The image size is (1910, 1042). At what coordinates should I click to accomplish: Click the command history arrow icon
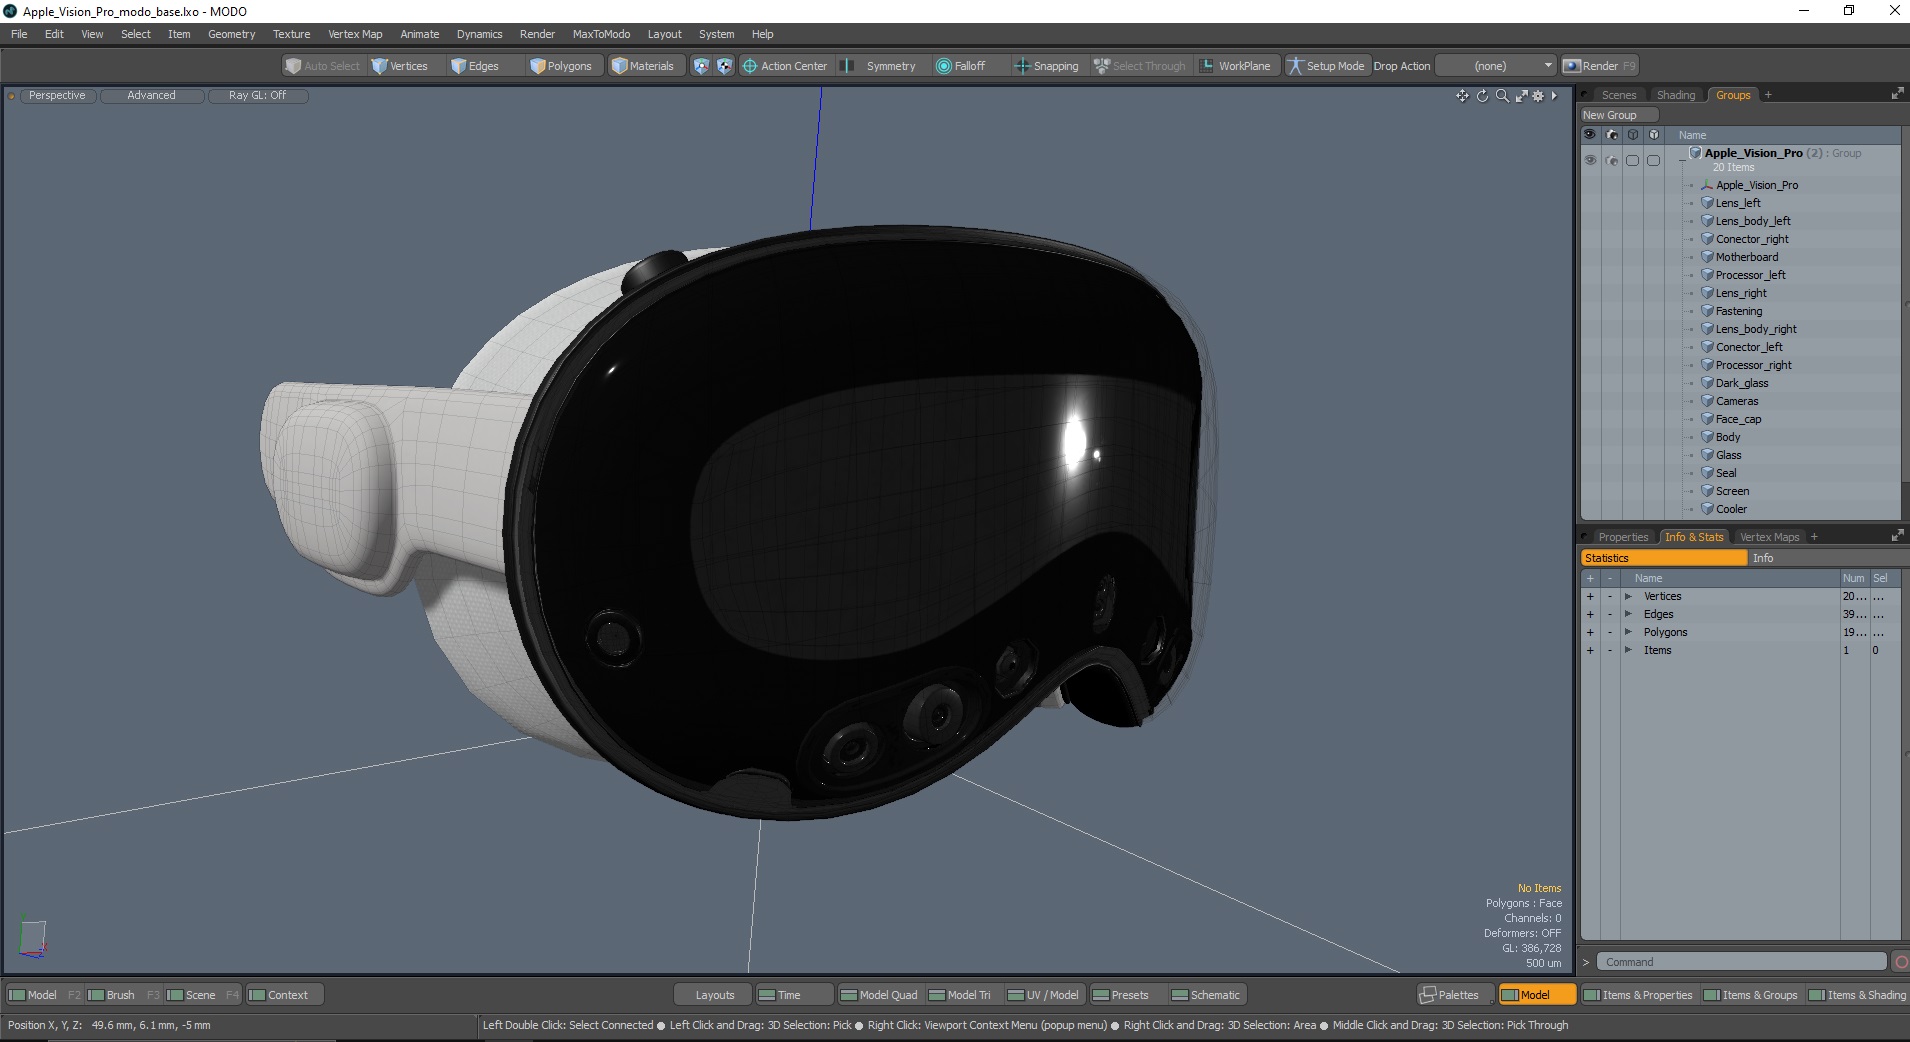pos(1586,962)
